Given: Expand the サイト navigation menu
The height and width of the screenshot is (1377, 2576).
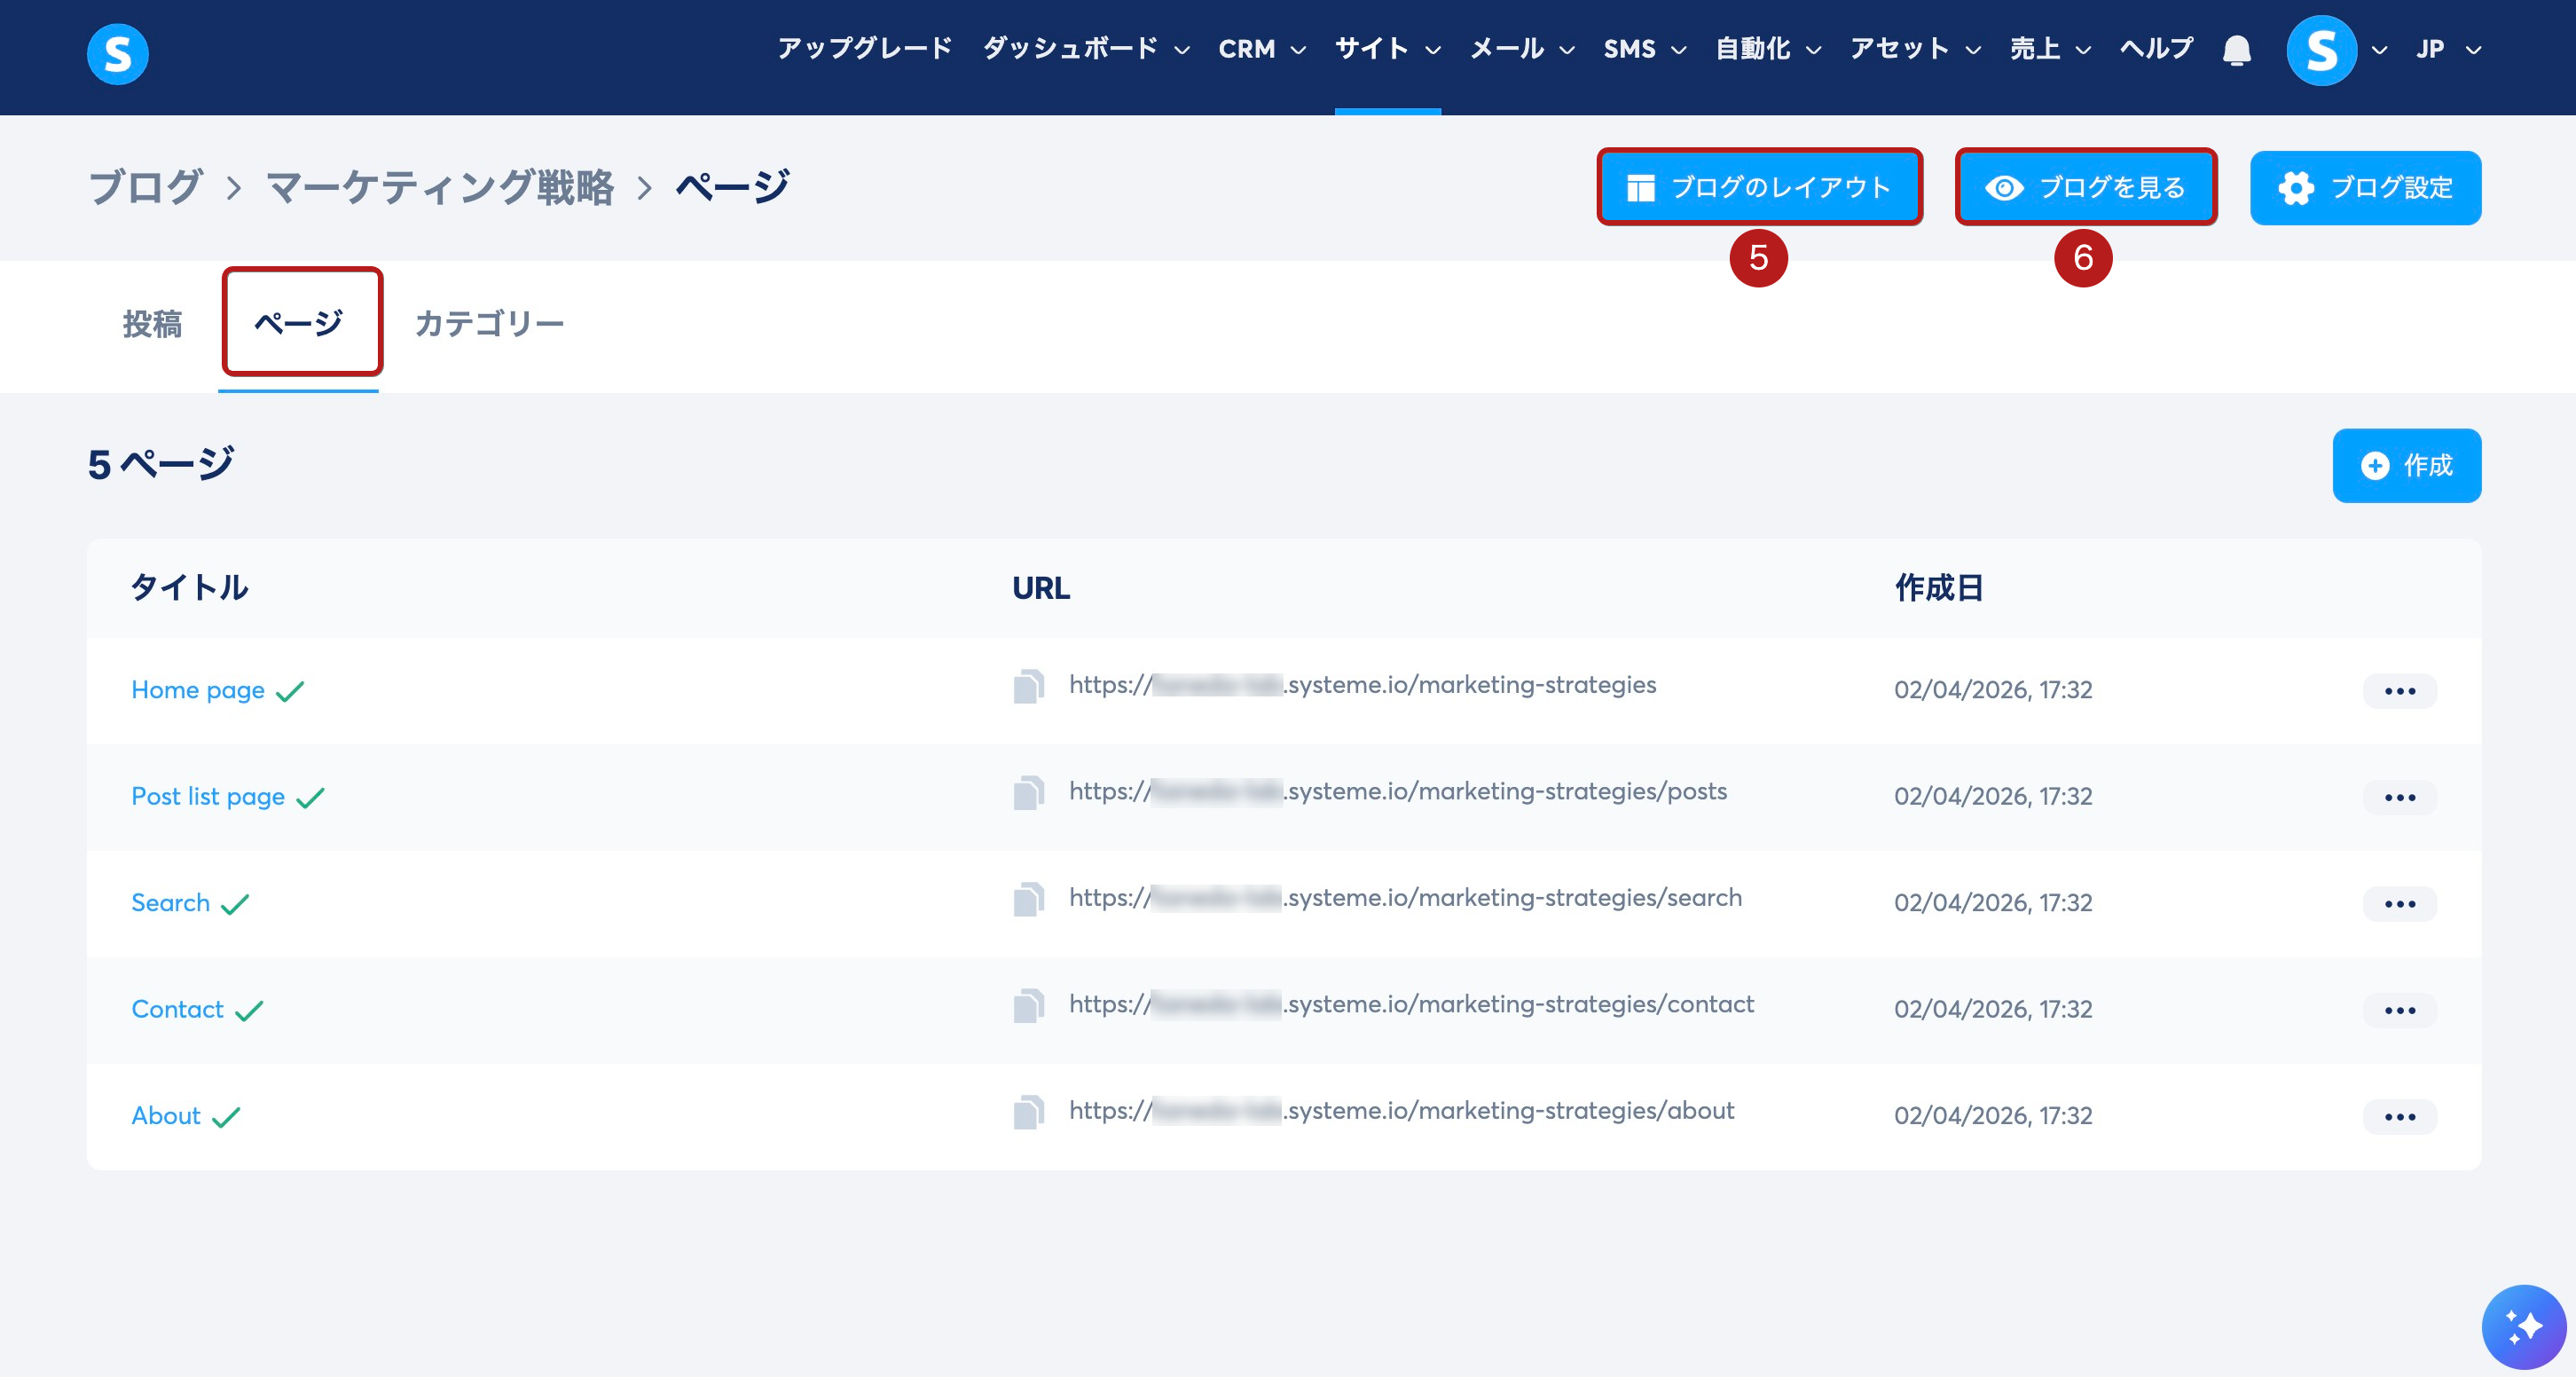Looking at the screenshot, I should (1386, 49).
